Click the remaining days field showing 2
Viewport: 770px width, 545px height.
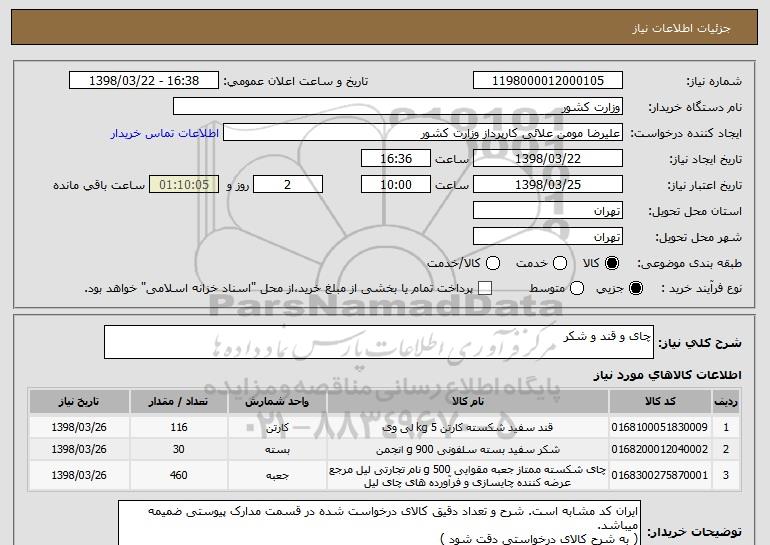tap(288, 185)
